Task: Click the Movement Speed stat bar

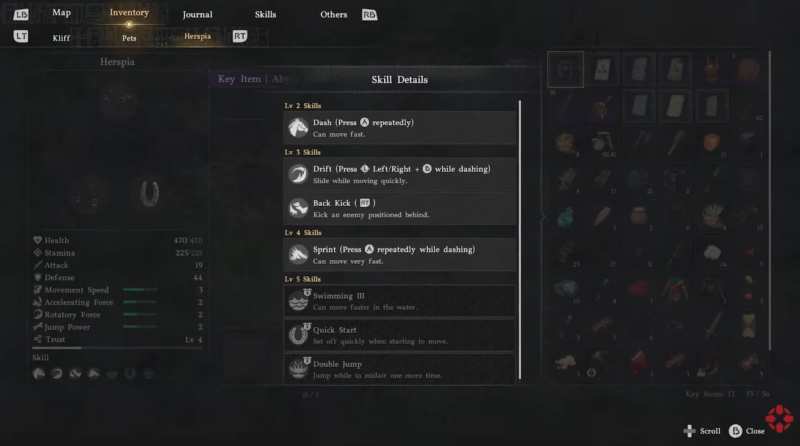Action: click(x=140, y=289)
